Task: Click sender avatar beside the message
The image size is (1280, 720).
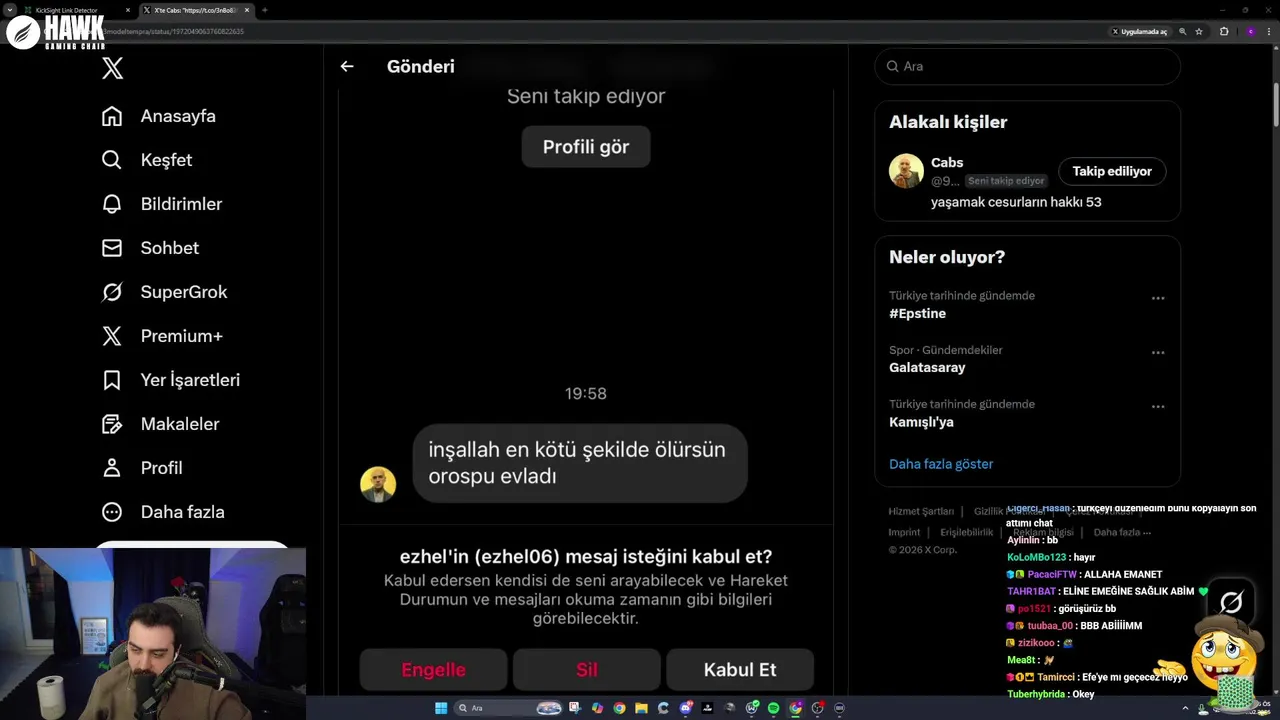Action: [378, 485]
